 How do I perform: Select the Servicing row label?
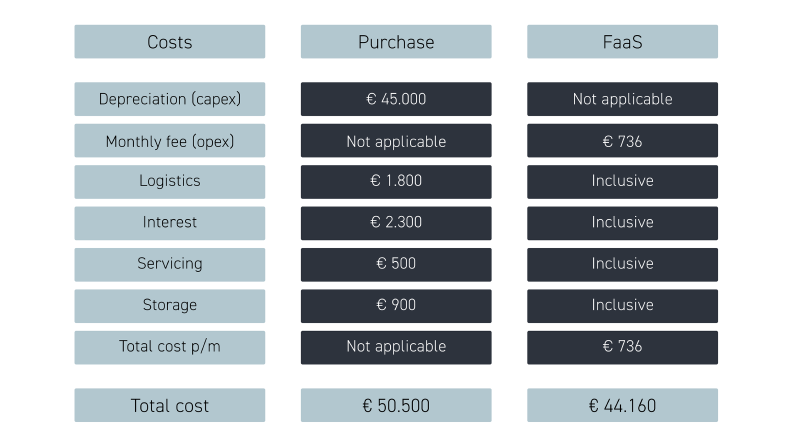coord(169,264)
